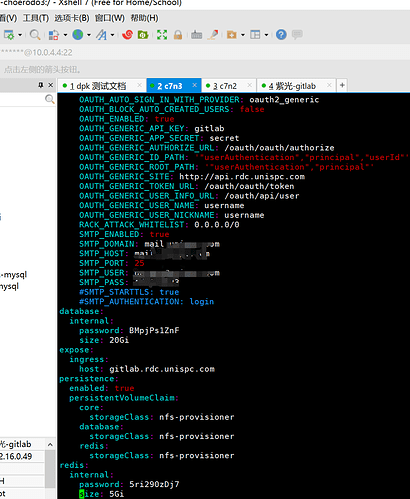The image size is (410, 499).
Task: Expand the font dropdown arrow
Action: pos(112,35)
